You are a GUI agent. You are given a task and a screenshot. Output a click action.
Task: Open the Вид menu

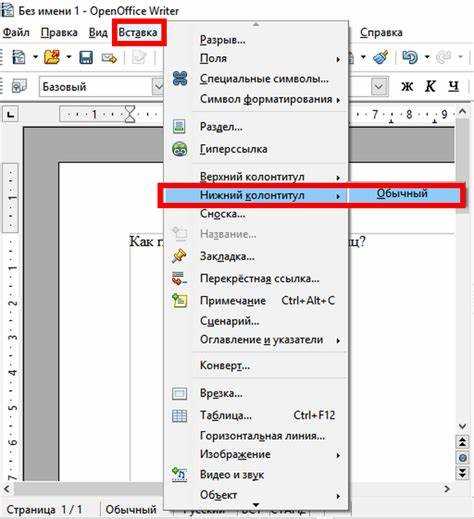click(98, 32)
